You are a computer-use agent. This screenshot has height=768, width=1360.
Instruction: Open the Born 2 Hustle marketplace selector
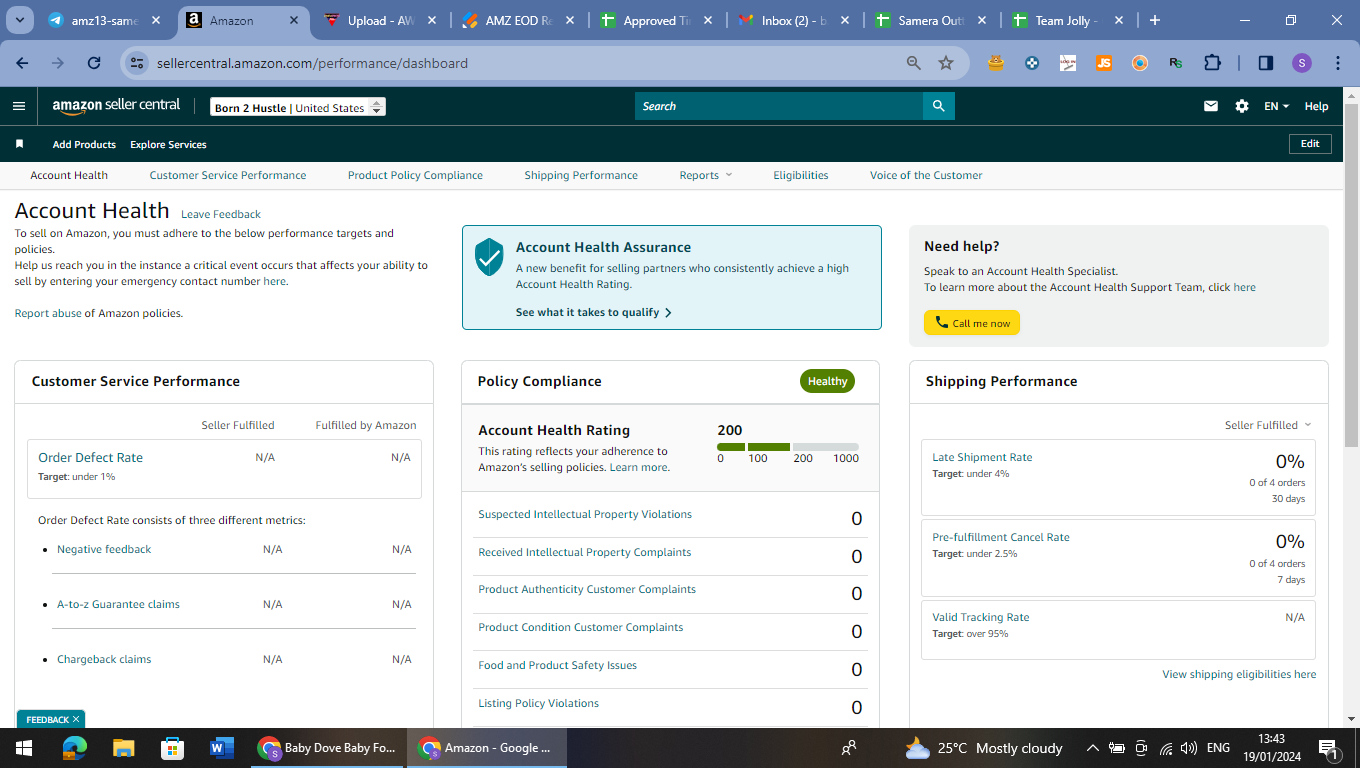(x=298, y=108)
